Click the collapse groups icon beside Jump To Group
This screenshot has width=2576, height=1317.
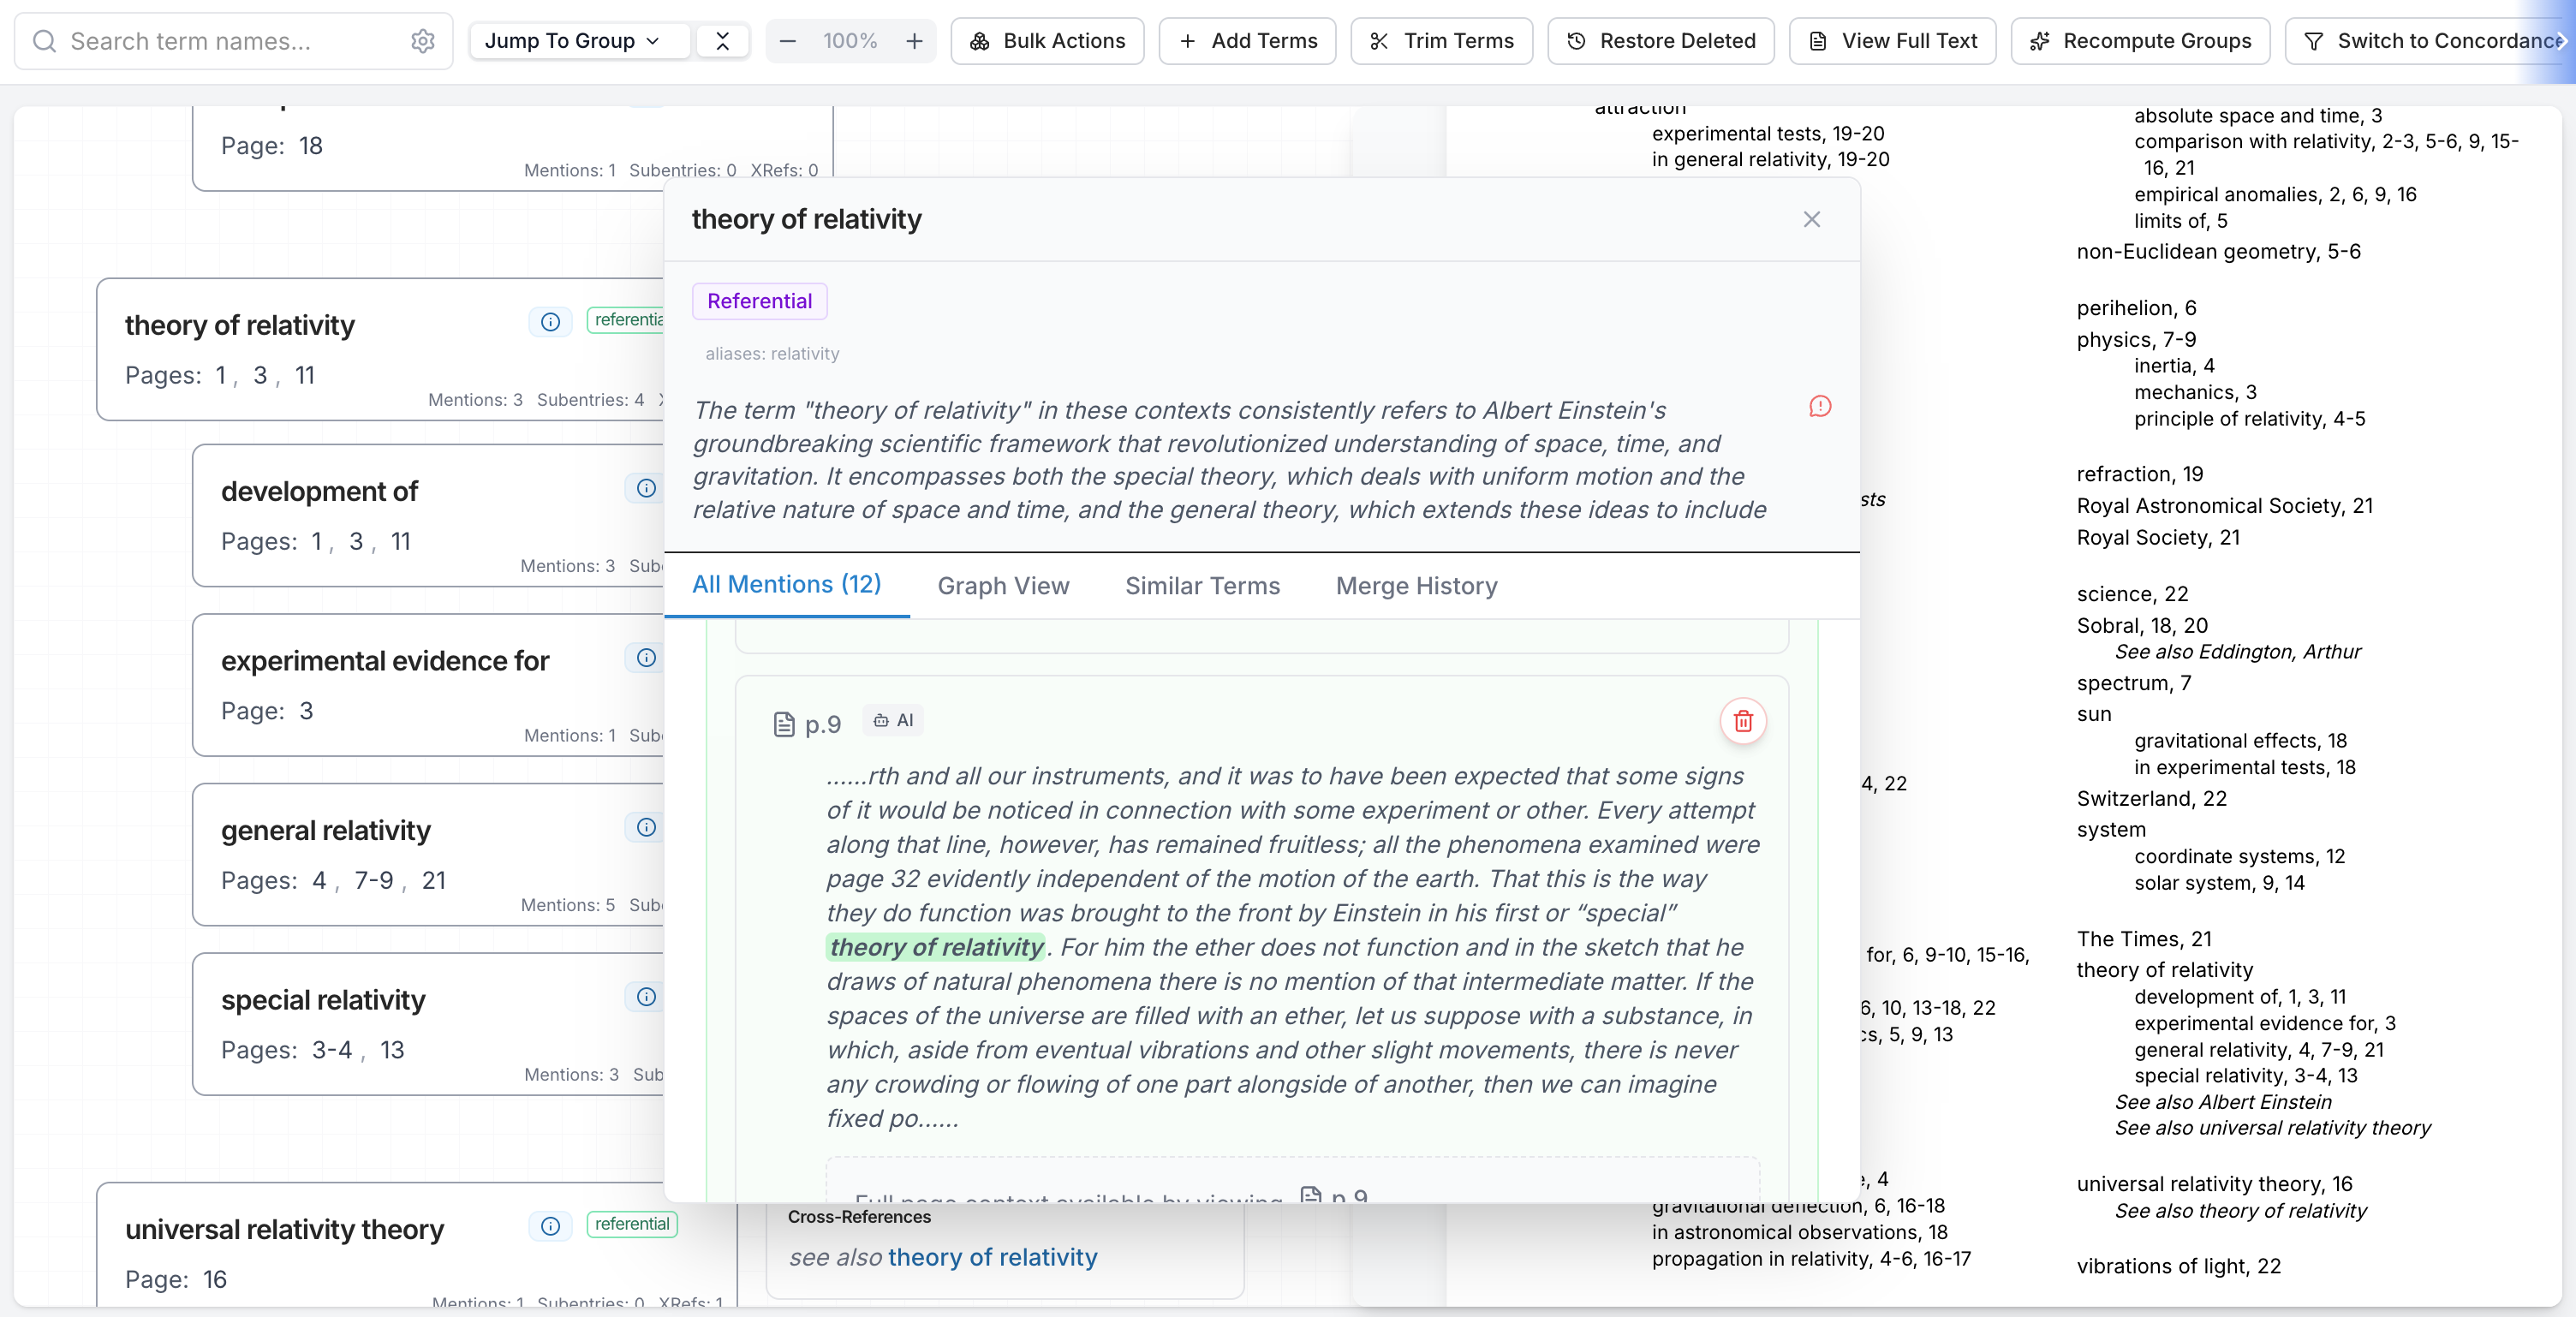click(x=723, y=41)
